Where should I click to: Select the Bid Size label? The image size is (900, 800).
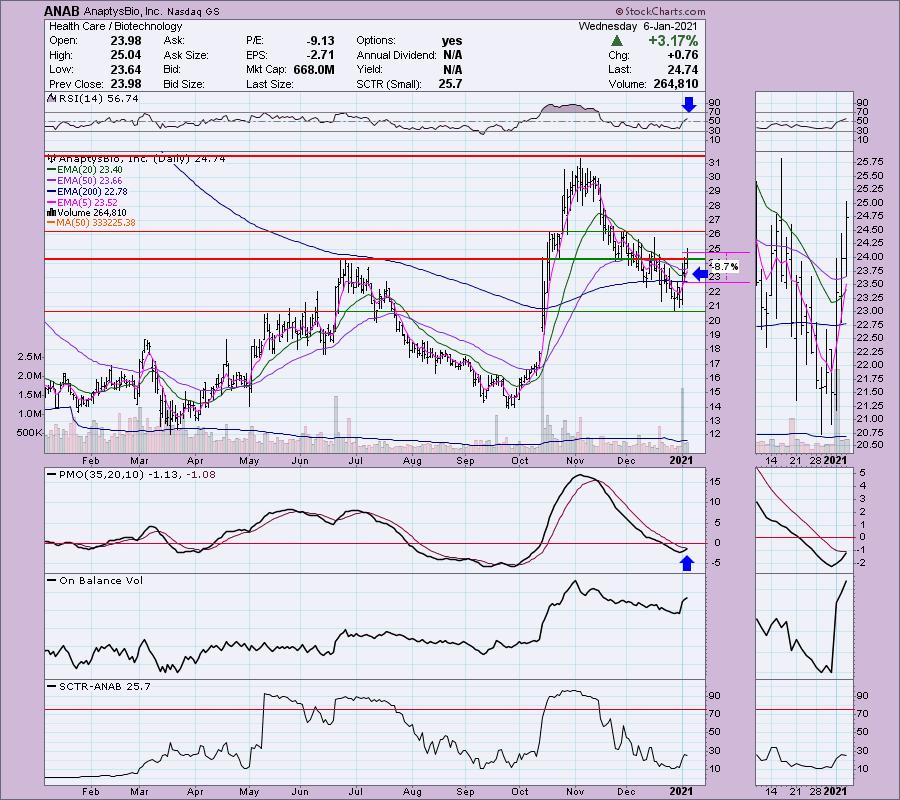184,84
